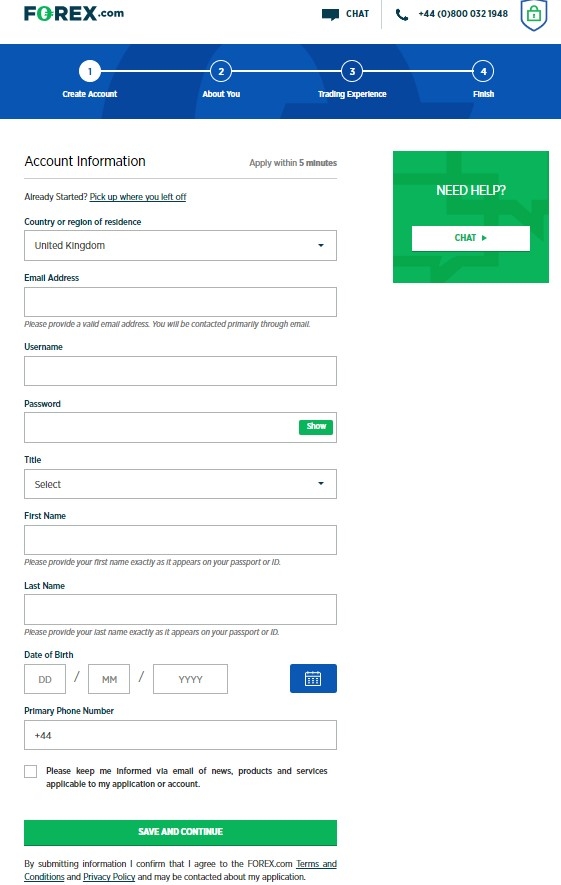Tick the keep me informed checkbox
The image size is (561, 885).
pyautogui.click(x=30, y=772)
